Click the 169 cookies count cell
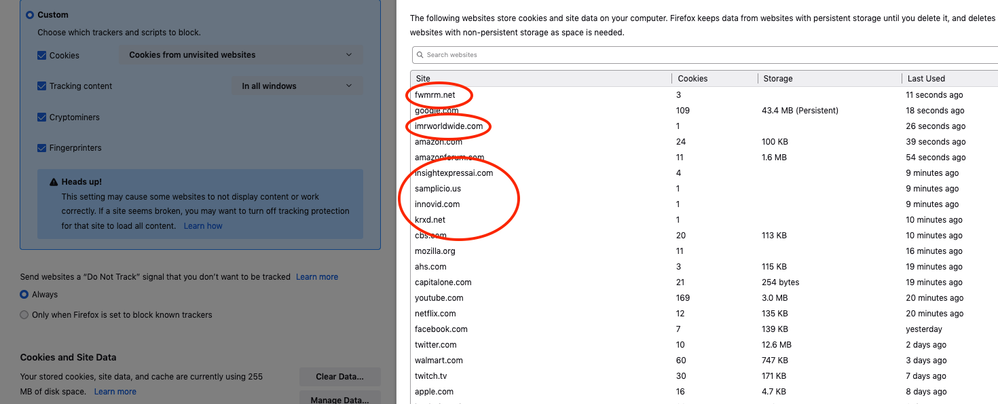Screen dimensions: 998x404 684,298
